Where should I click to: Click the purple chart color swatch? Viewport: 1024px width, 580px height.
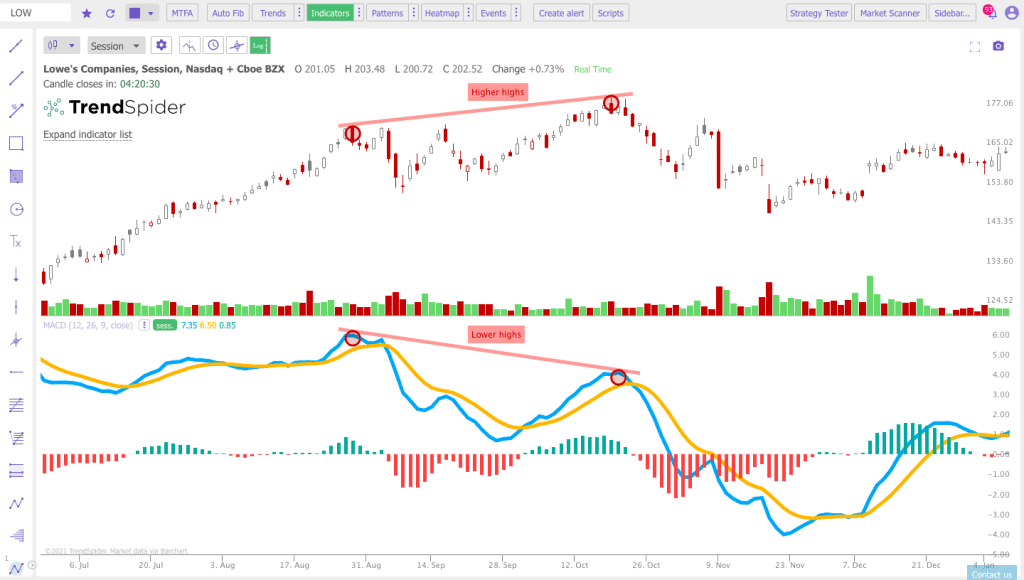[135, 13]
